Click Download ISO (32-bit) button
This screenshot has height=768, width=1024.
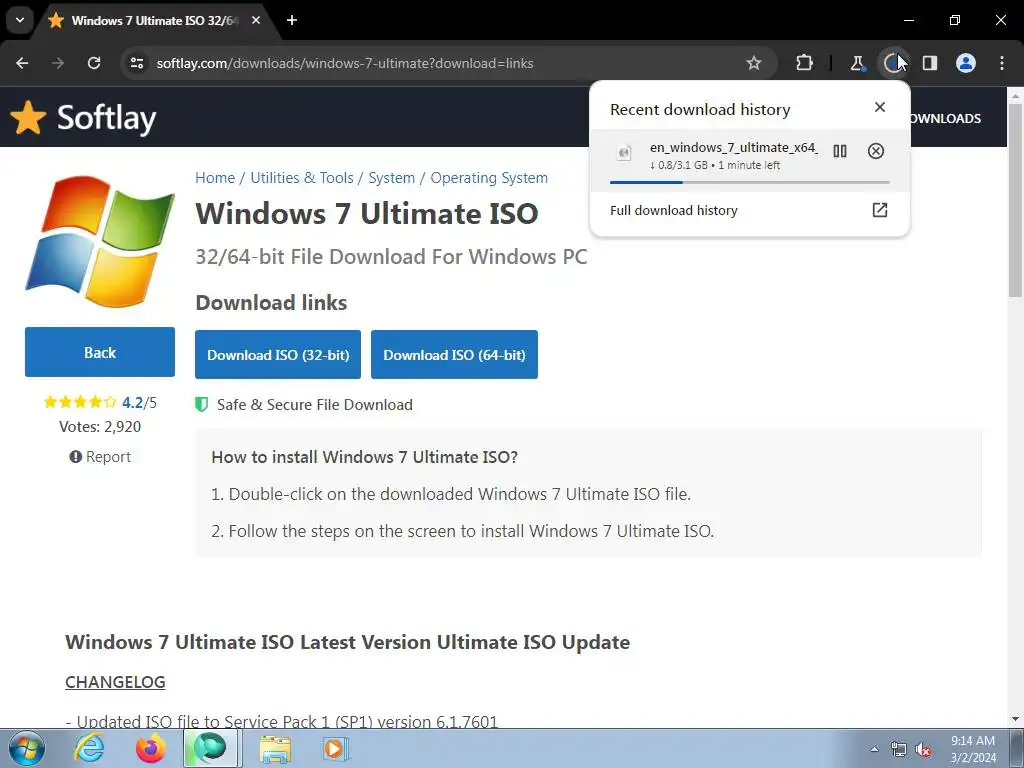pos(278,355)
